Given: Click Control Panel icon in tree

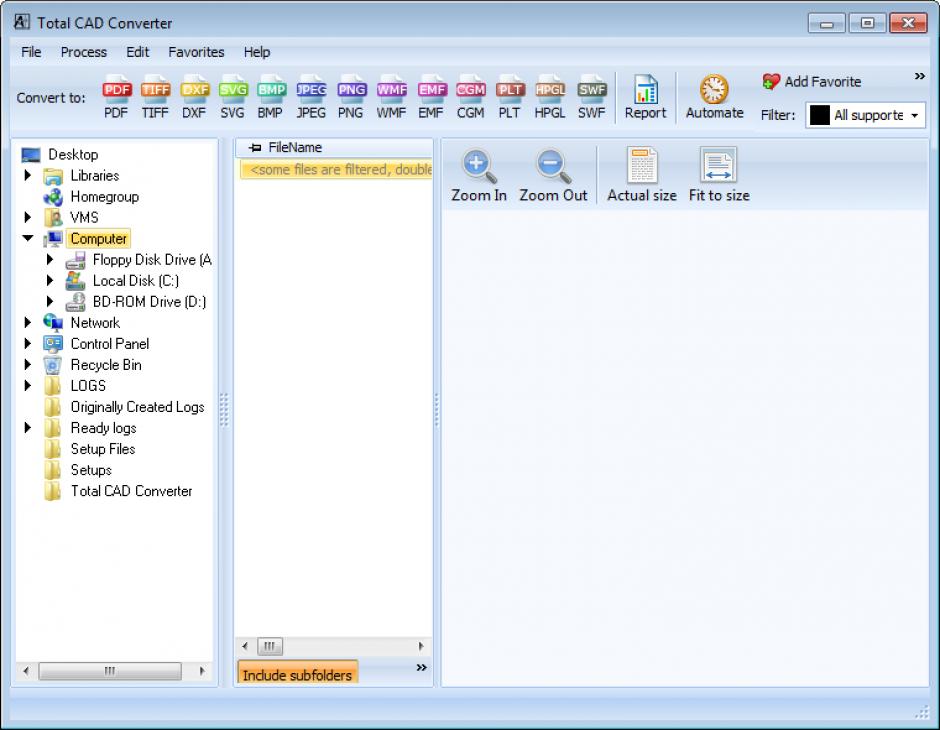Looking at the screenshot, I should point(53,343).
